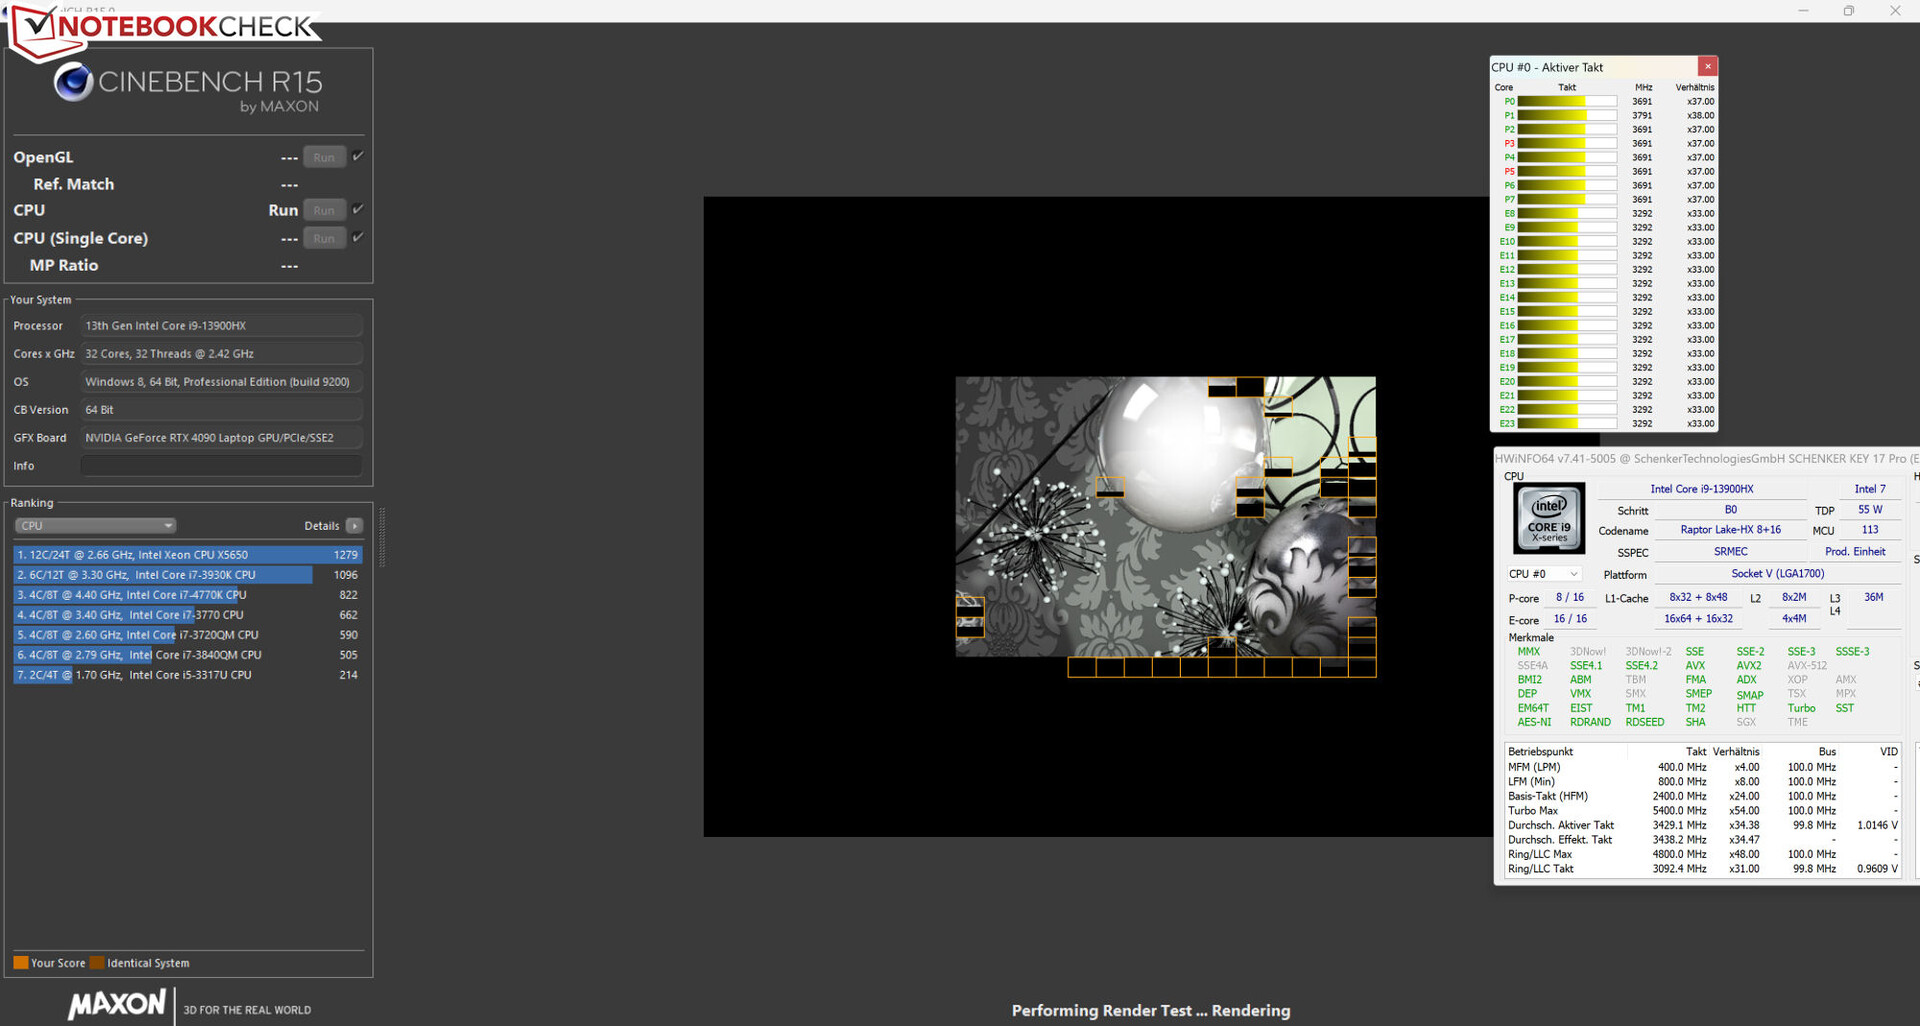
Task: Click the E-core 16 / 16 value
Action: click(1569, 619)
